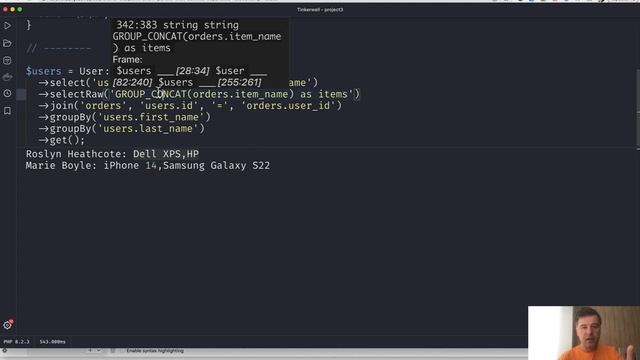Click the output line Marie Boyle: iPhone 14

coord(148,166)
